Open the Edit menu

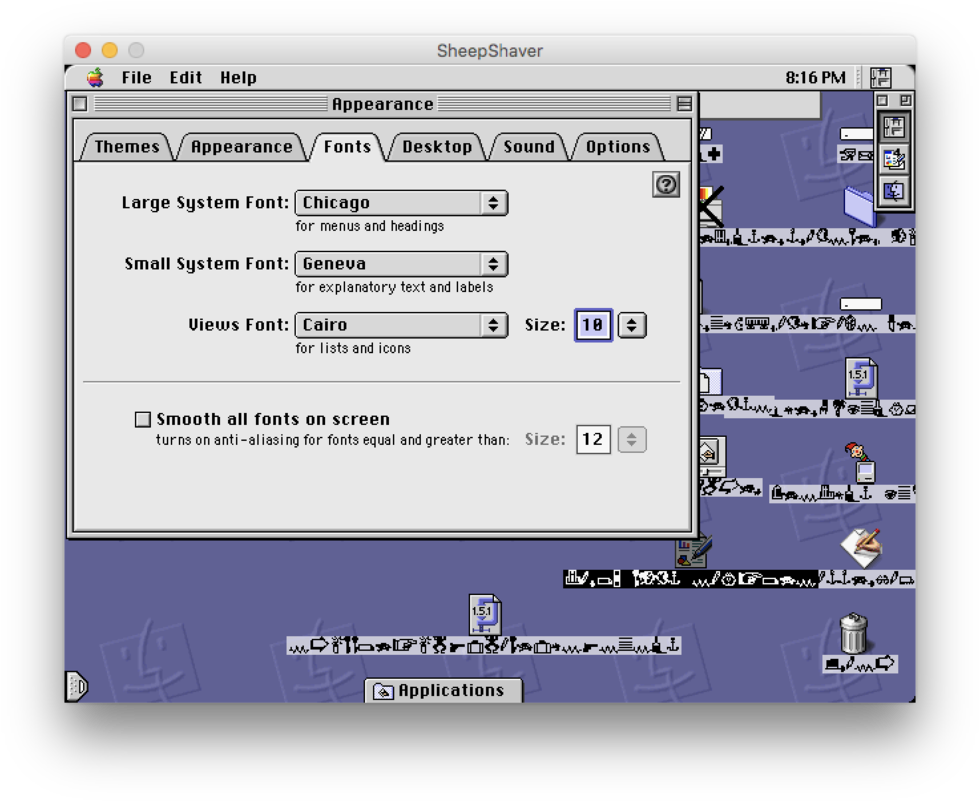click(x=185, y=78)
